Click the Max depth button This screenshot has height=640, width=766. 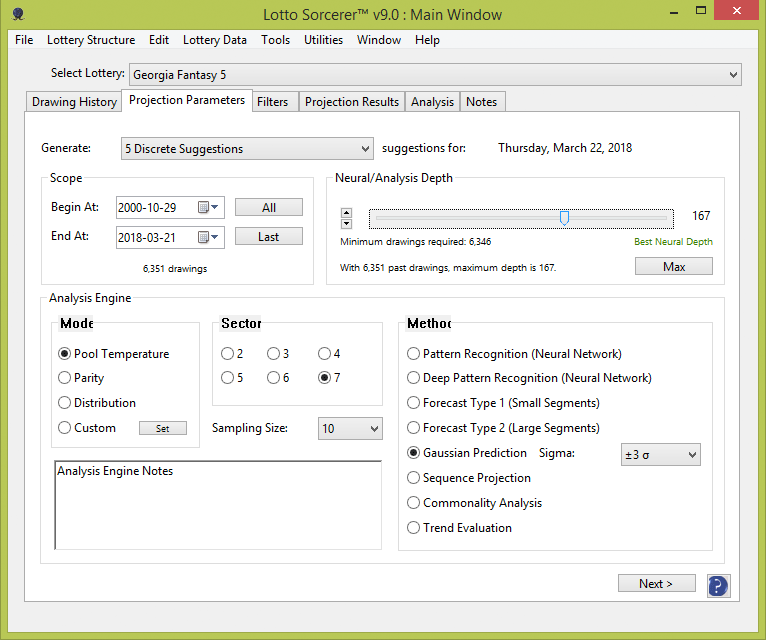click(x=674, y=266)
